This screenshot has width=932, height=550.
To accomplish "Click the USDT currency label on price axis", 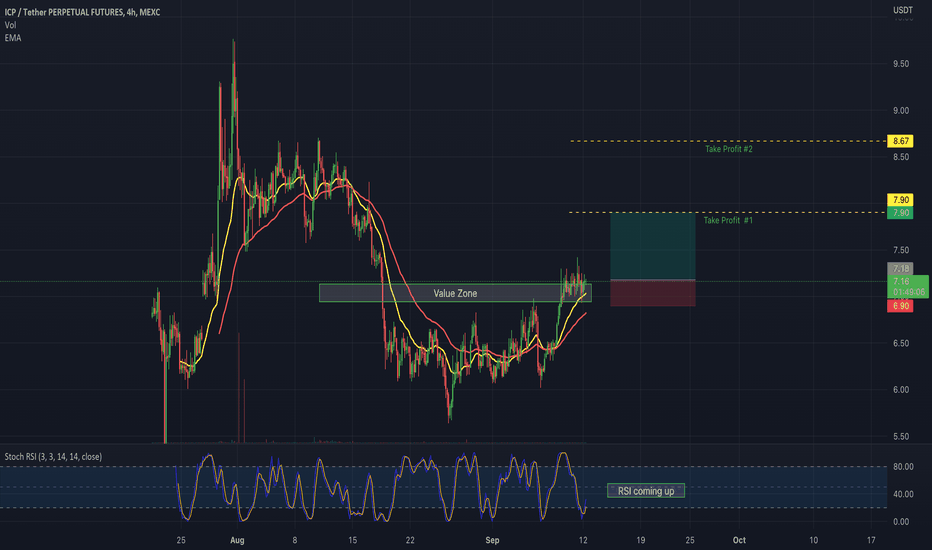I will 902,10.
